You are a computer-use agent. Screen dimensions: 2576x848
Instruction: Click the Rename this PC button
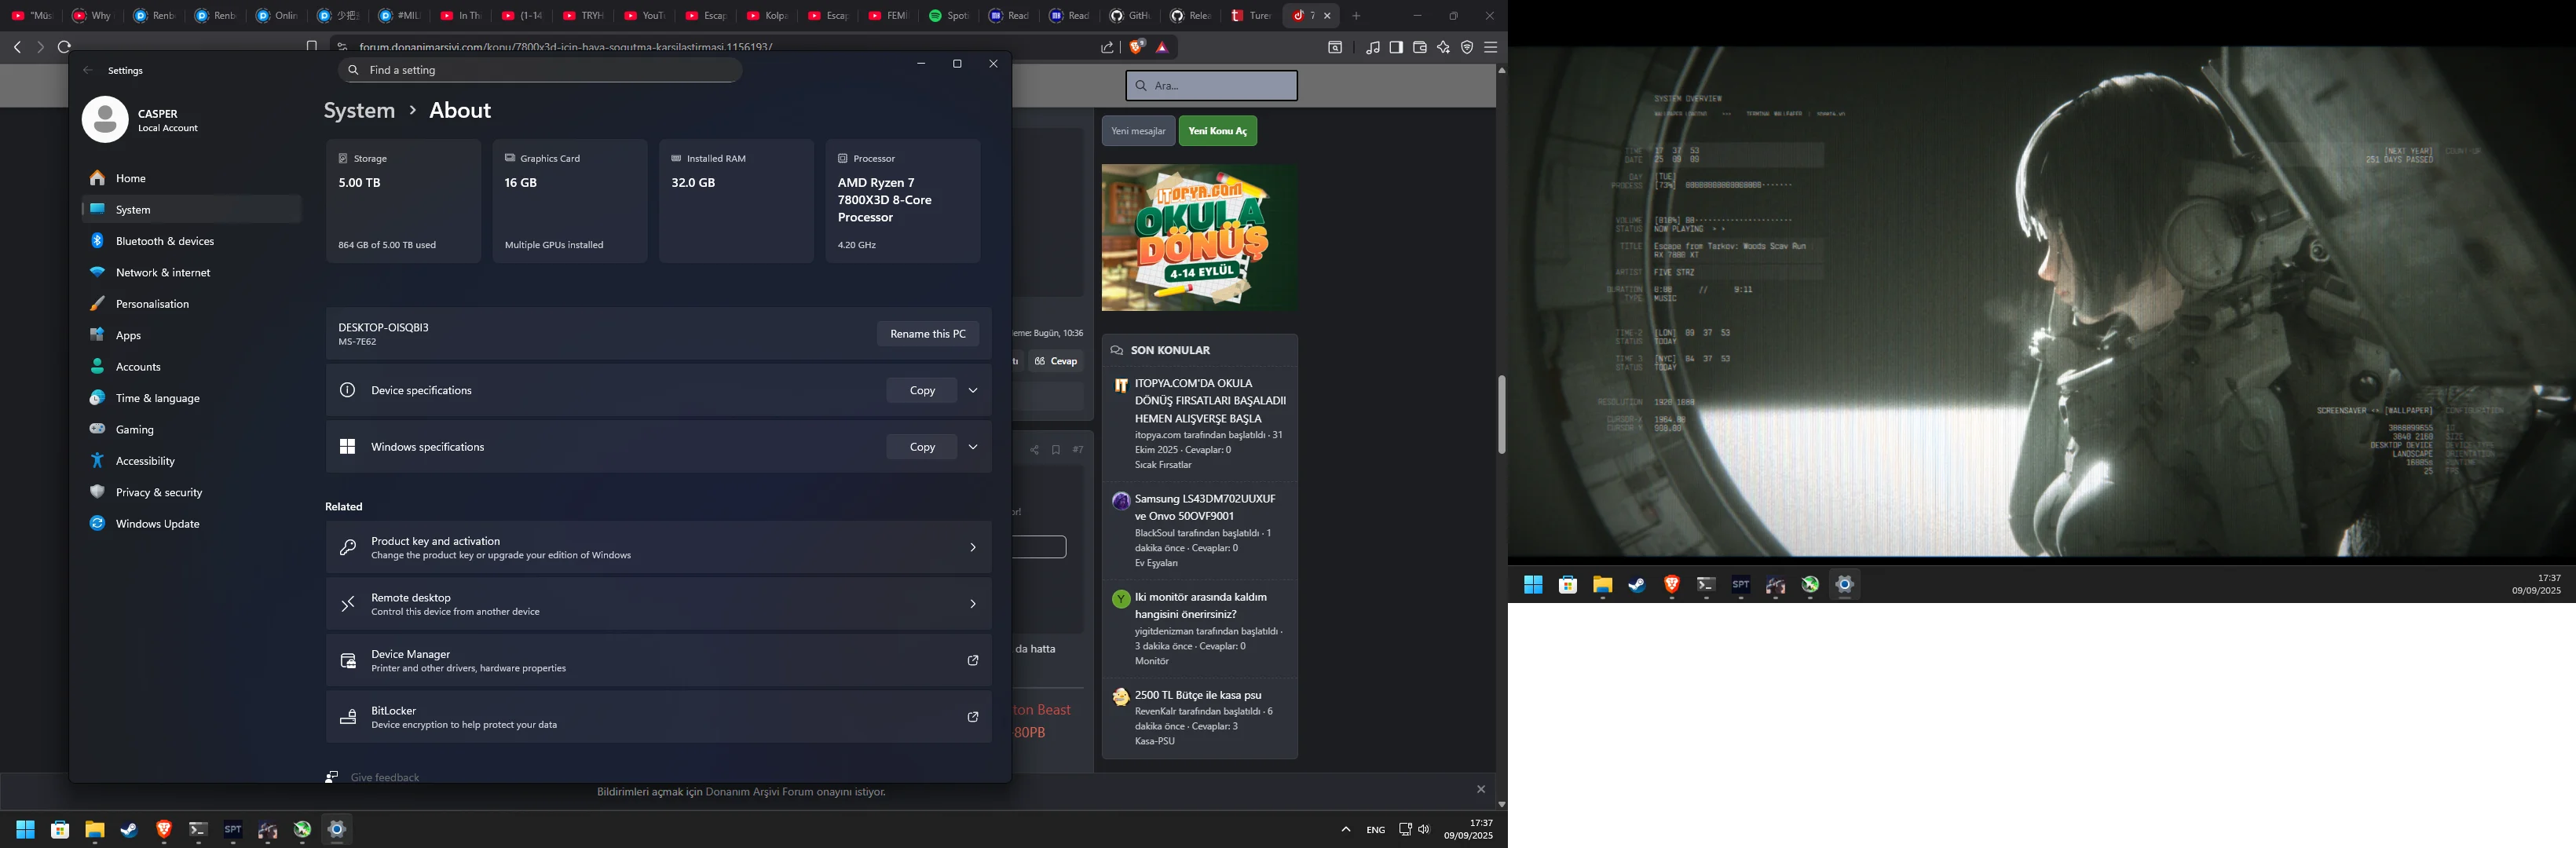927,334
